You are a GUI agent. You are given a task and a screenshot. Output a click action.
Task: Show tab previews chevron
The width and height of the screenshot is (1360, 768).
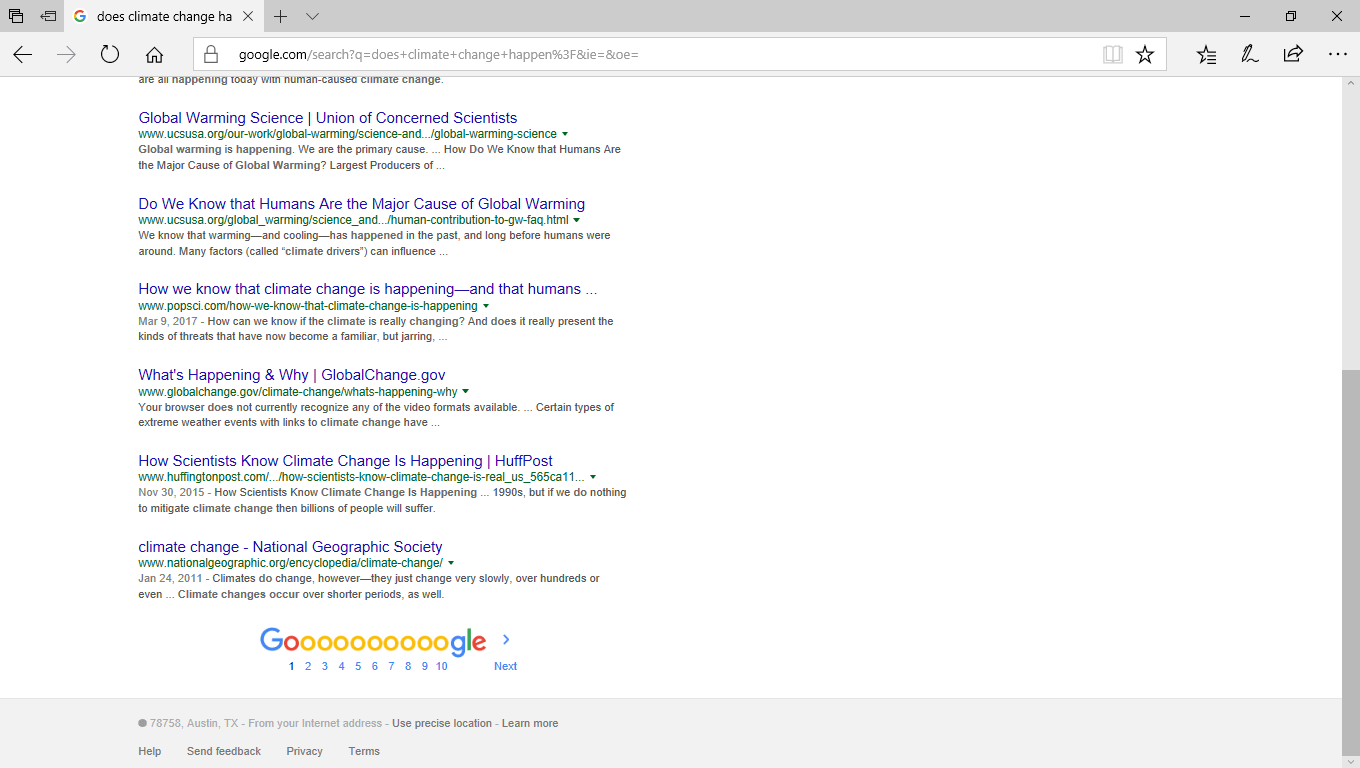(x=312, y=16)
